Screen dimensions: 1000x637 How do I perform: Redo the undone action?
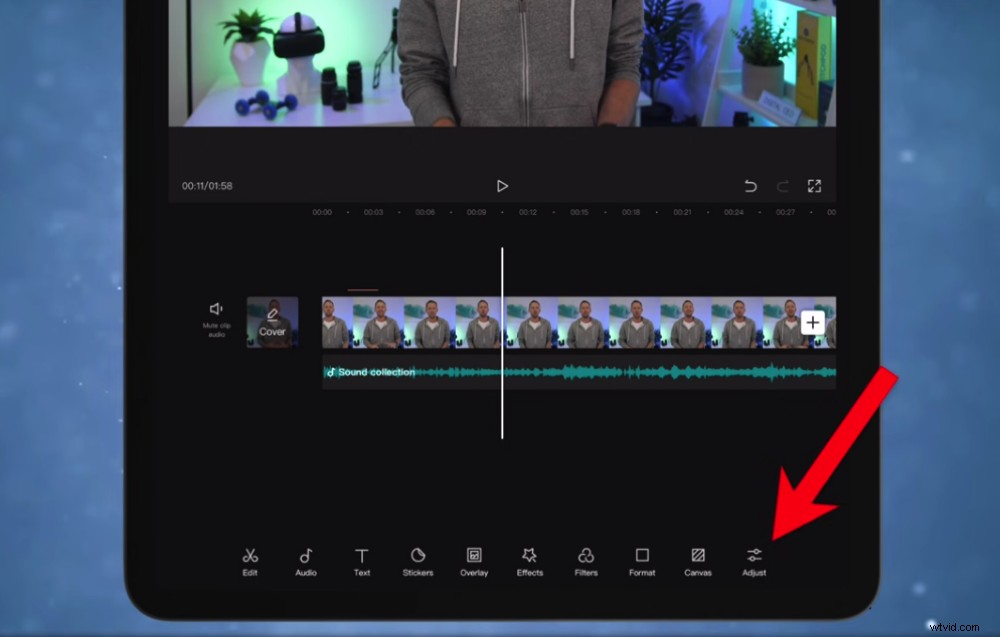[x=782, y=185]
